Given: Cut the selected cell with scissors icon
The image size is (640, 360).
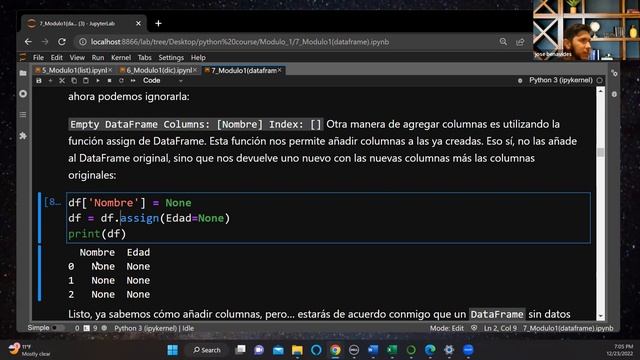Looking at the screenshot, I should click(x=62, y=81).
